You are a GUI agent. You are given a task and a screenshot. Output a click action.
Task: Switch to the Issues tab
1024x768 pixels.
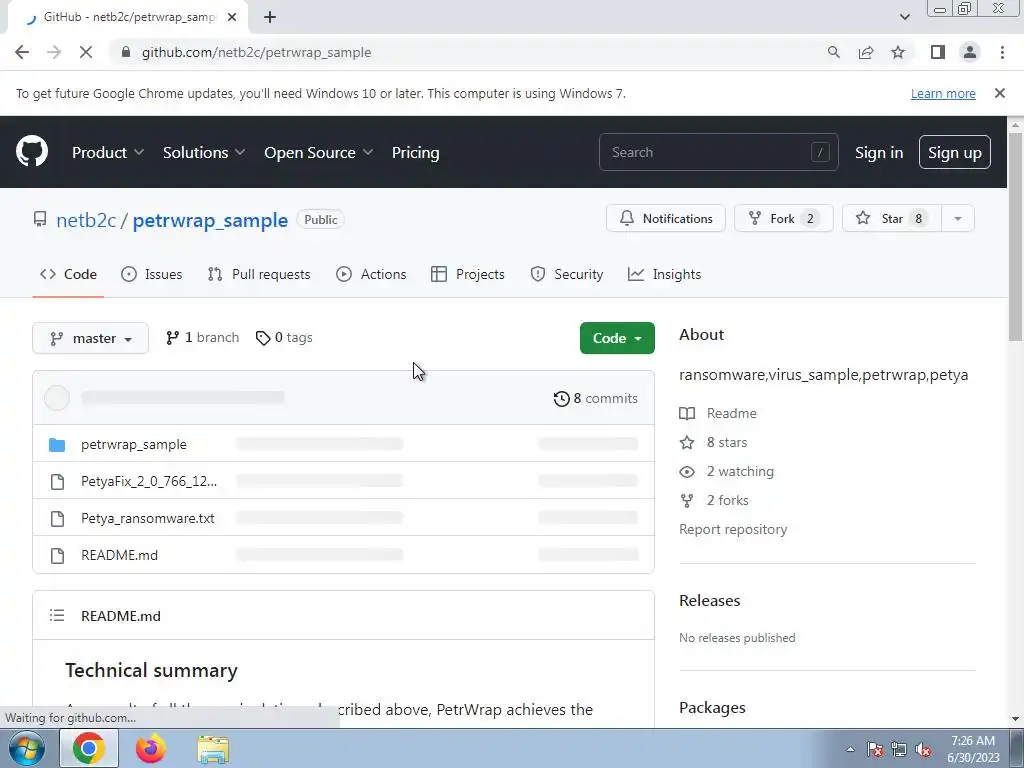[152, 274]
